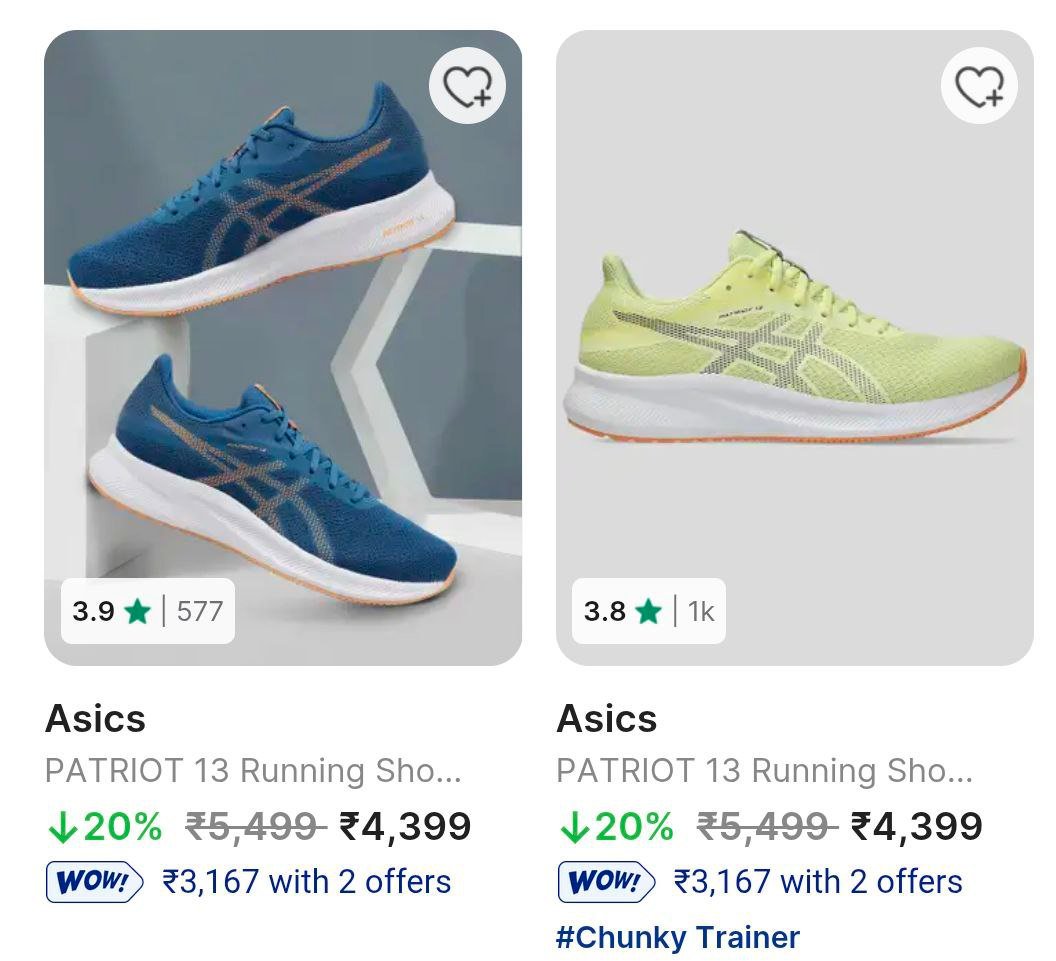Wishlist the yellow Patriot 13 shoes
Image resolution: width=1056 pixels, height=961 pixels.
click(977, 86)
